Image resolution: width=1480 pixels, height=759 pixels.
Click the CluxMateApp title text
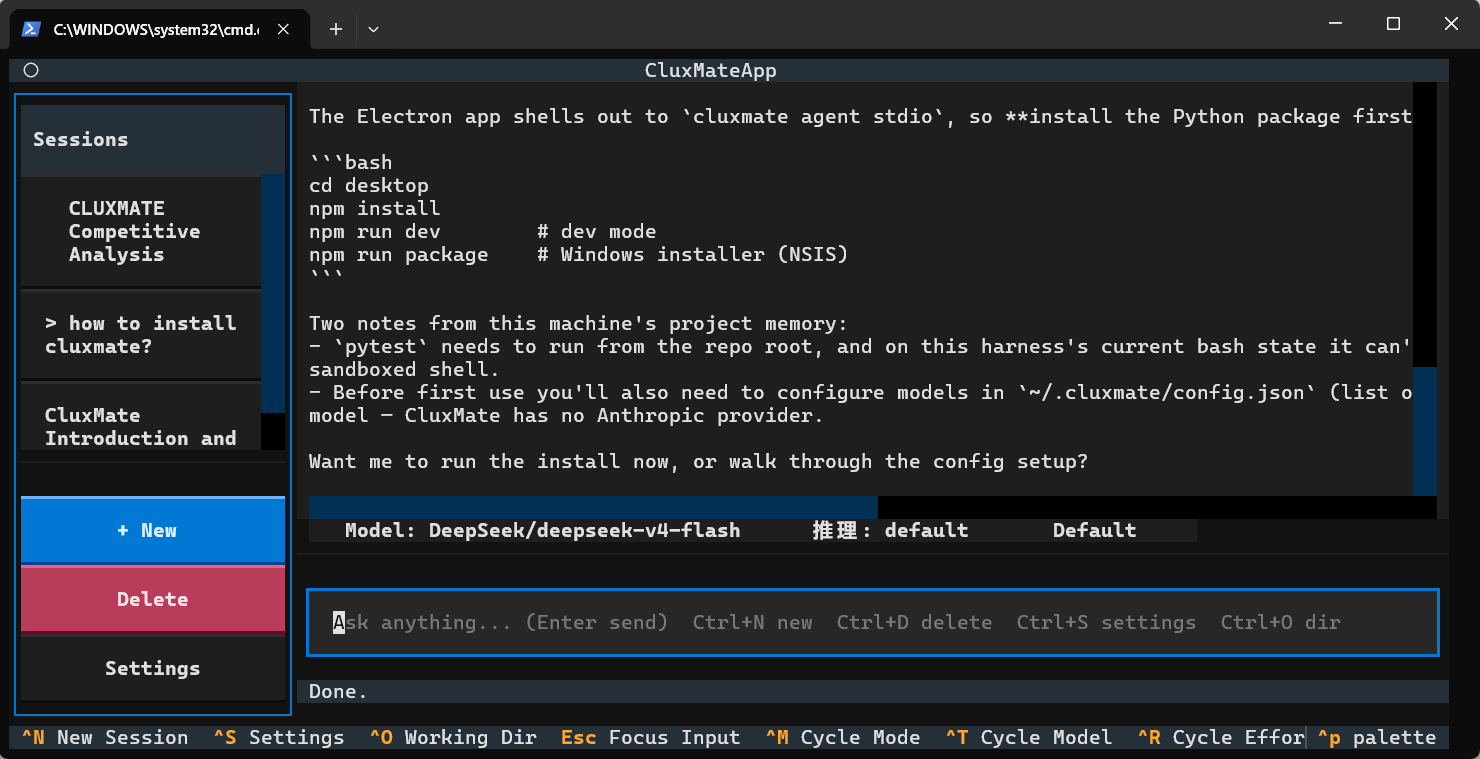[711, 70]
